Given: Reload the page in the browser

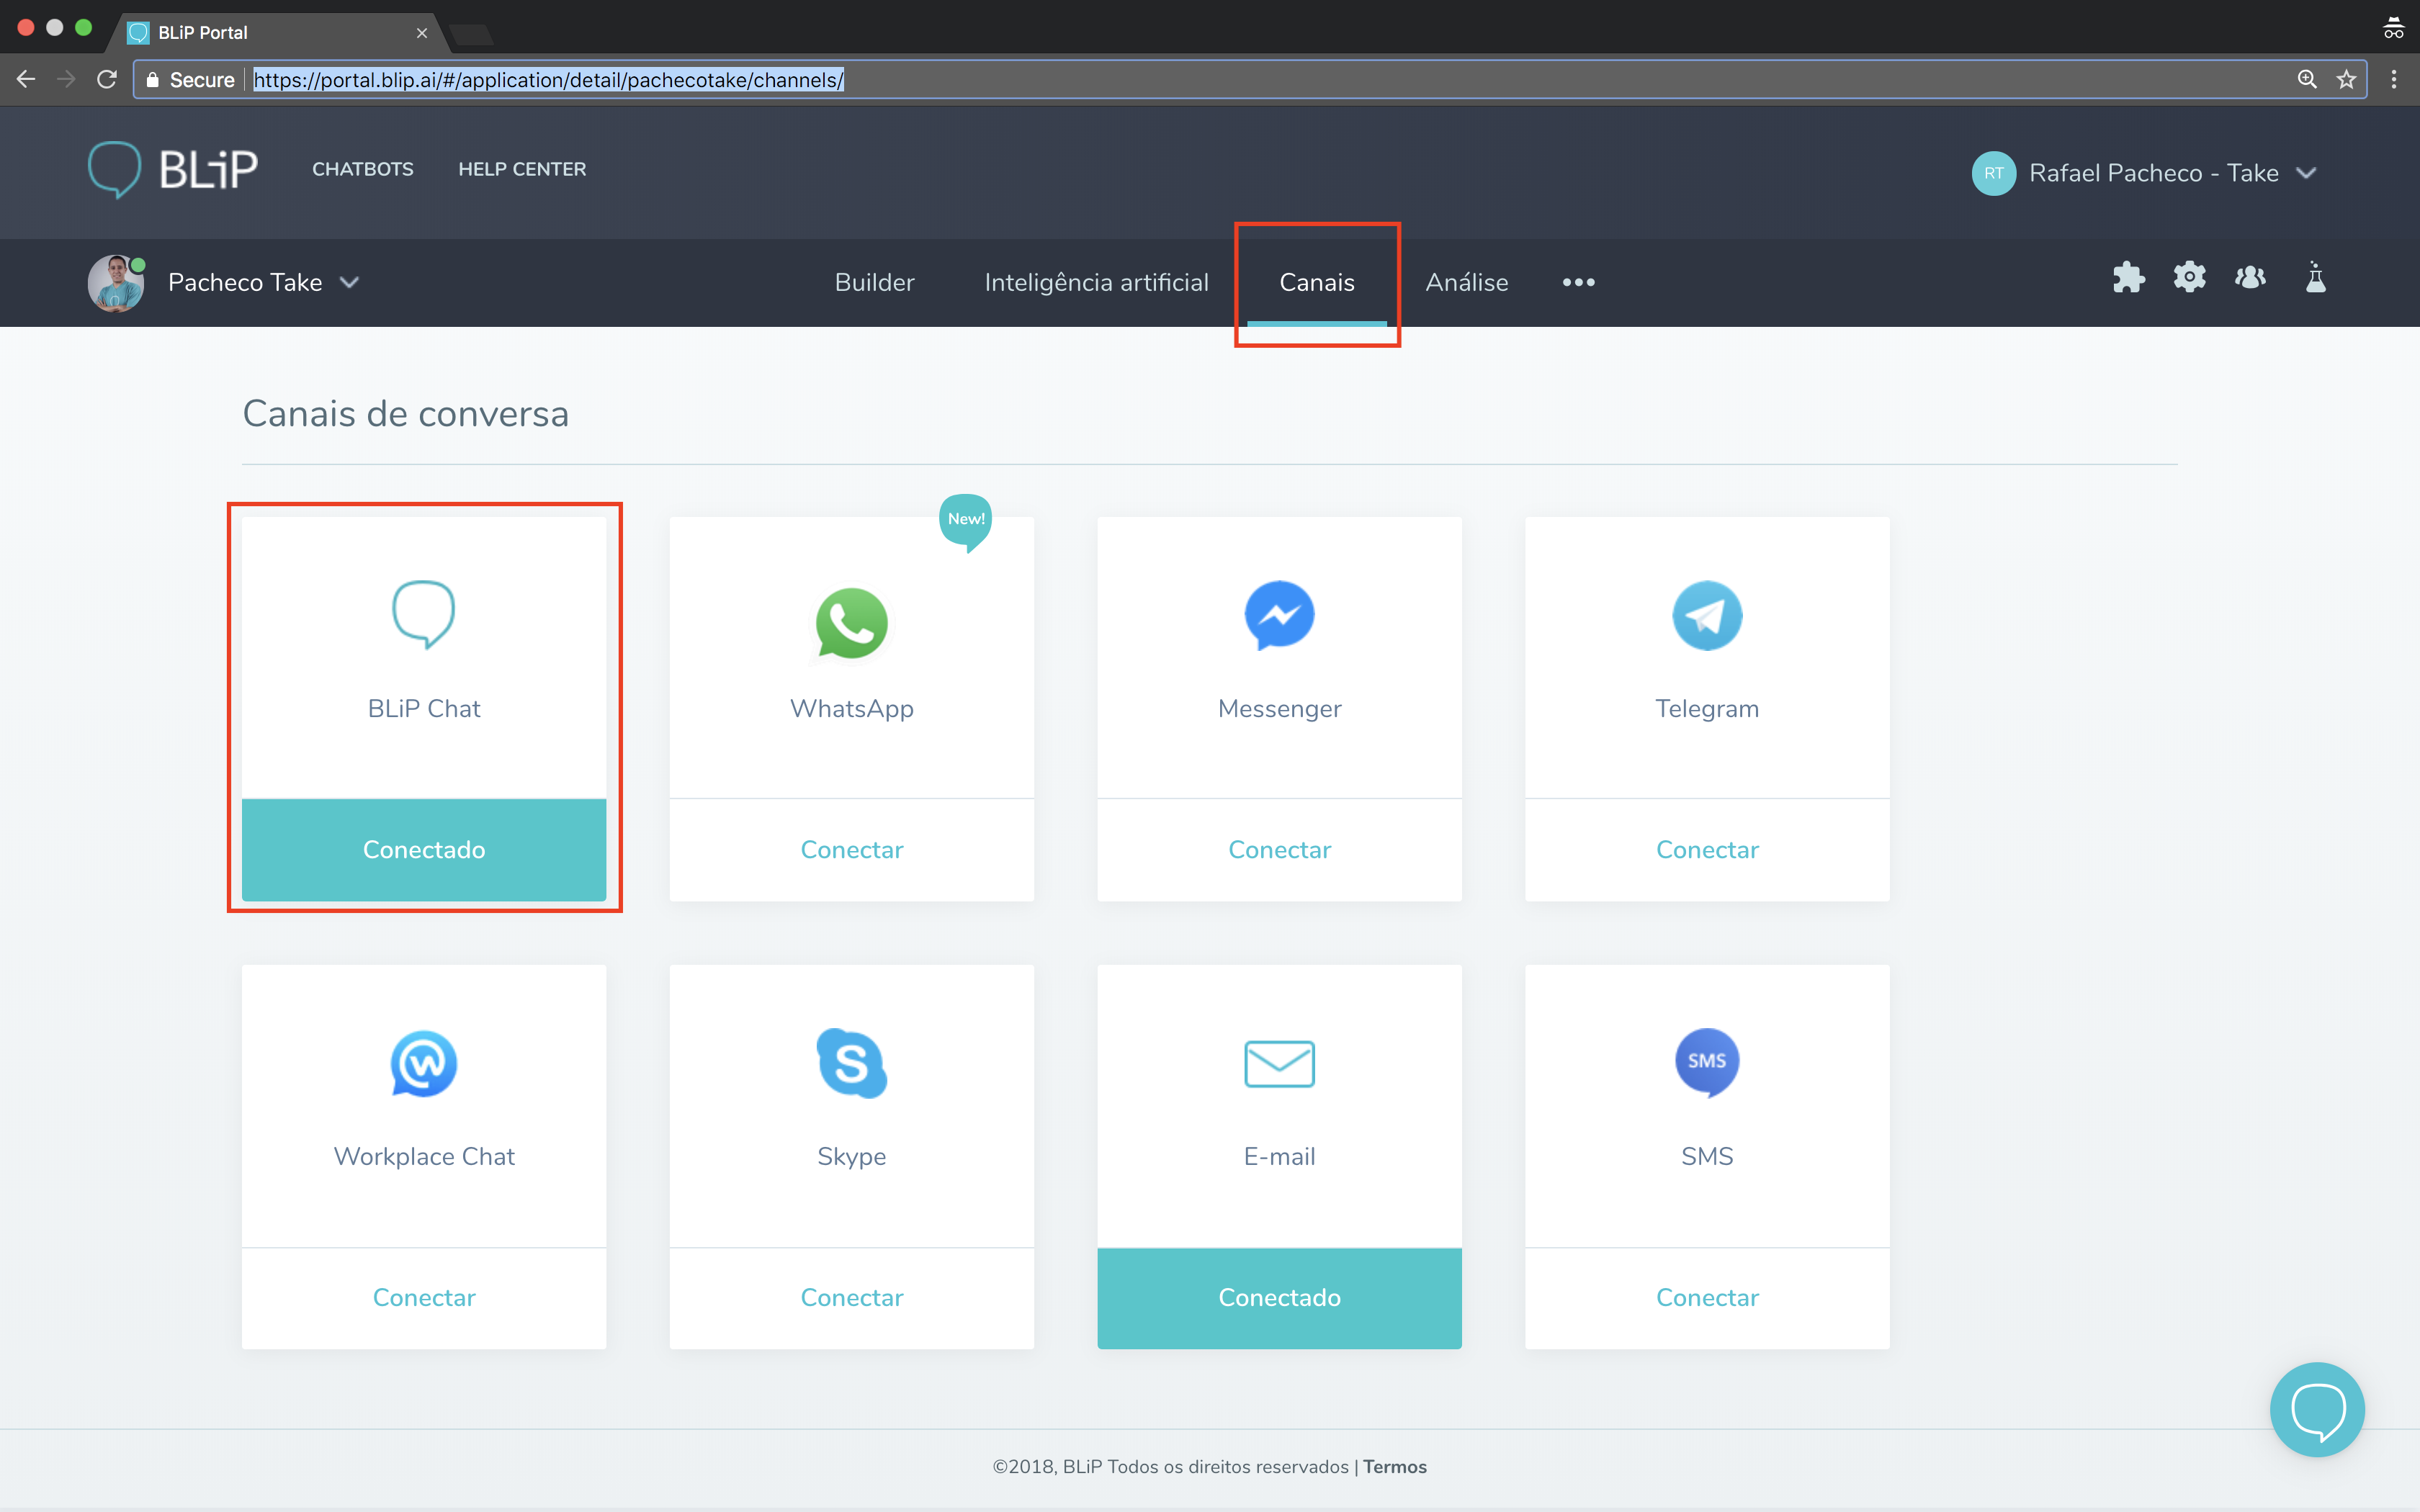Looking at the screenshot, I should (107, 80).
